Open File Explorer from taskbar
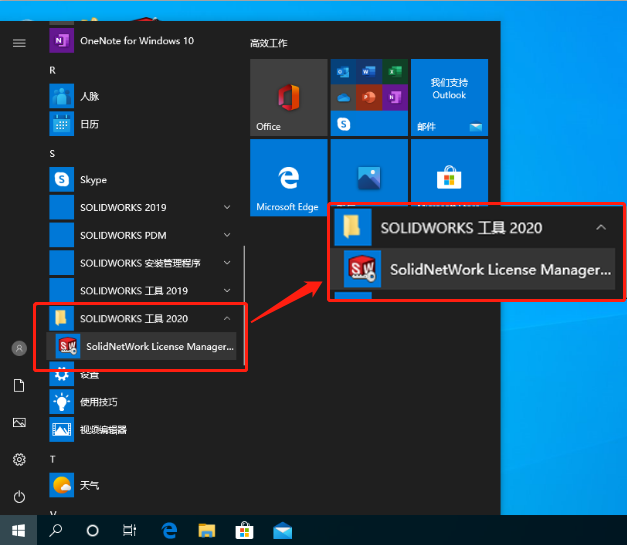Screen dimensions: 627x545 [207, 530]
